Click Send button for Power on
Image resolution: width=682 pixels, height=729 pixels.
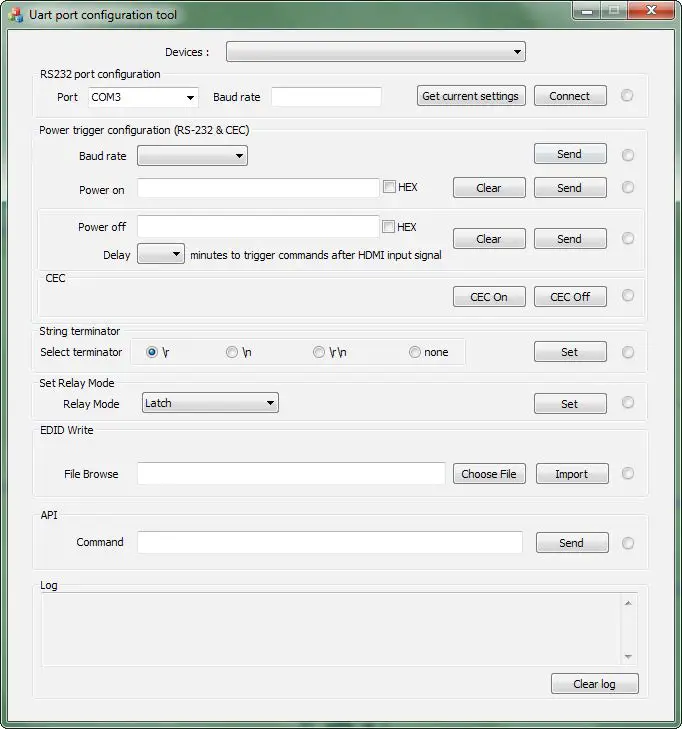click(x=570, y=188)
